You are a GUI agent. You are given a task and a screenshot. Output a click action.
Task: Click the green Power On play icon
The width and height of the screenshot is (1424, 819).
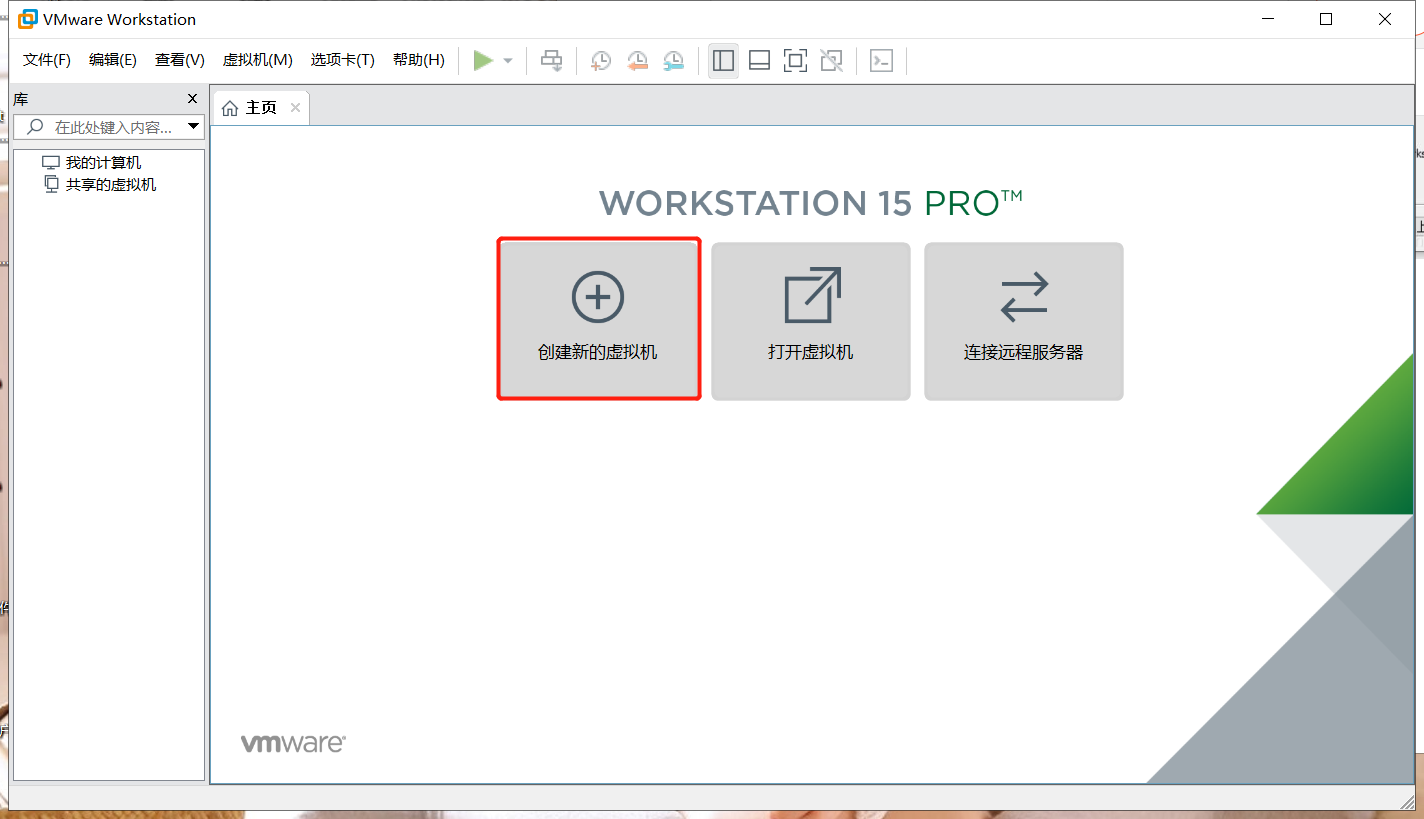[x=483, y=61]
